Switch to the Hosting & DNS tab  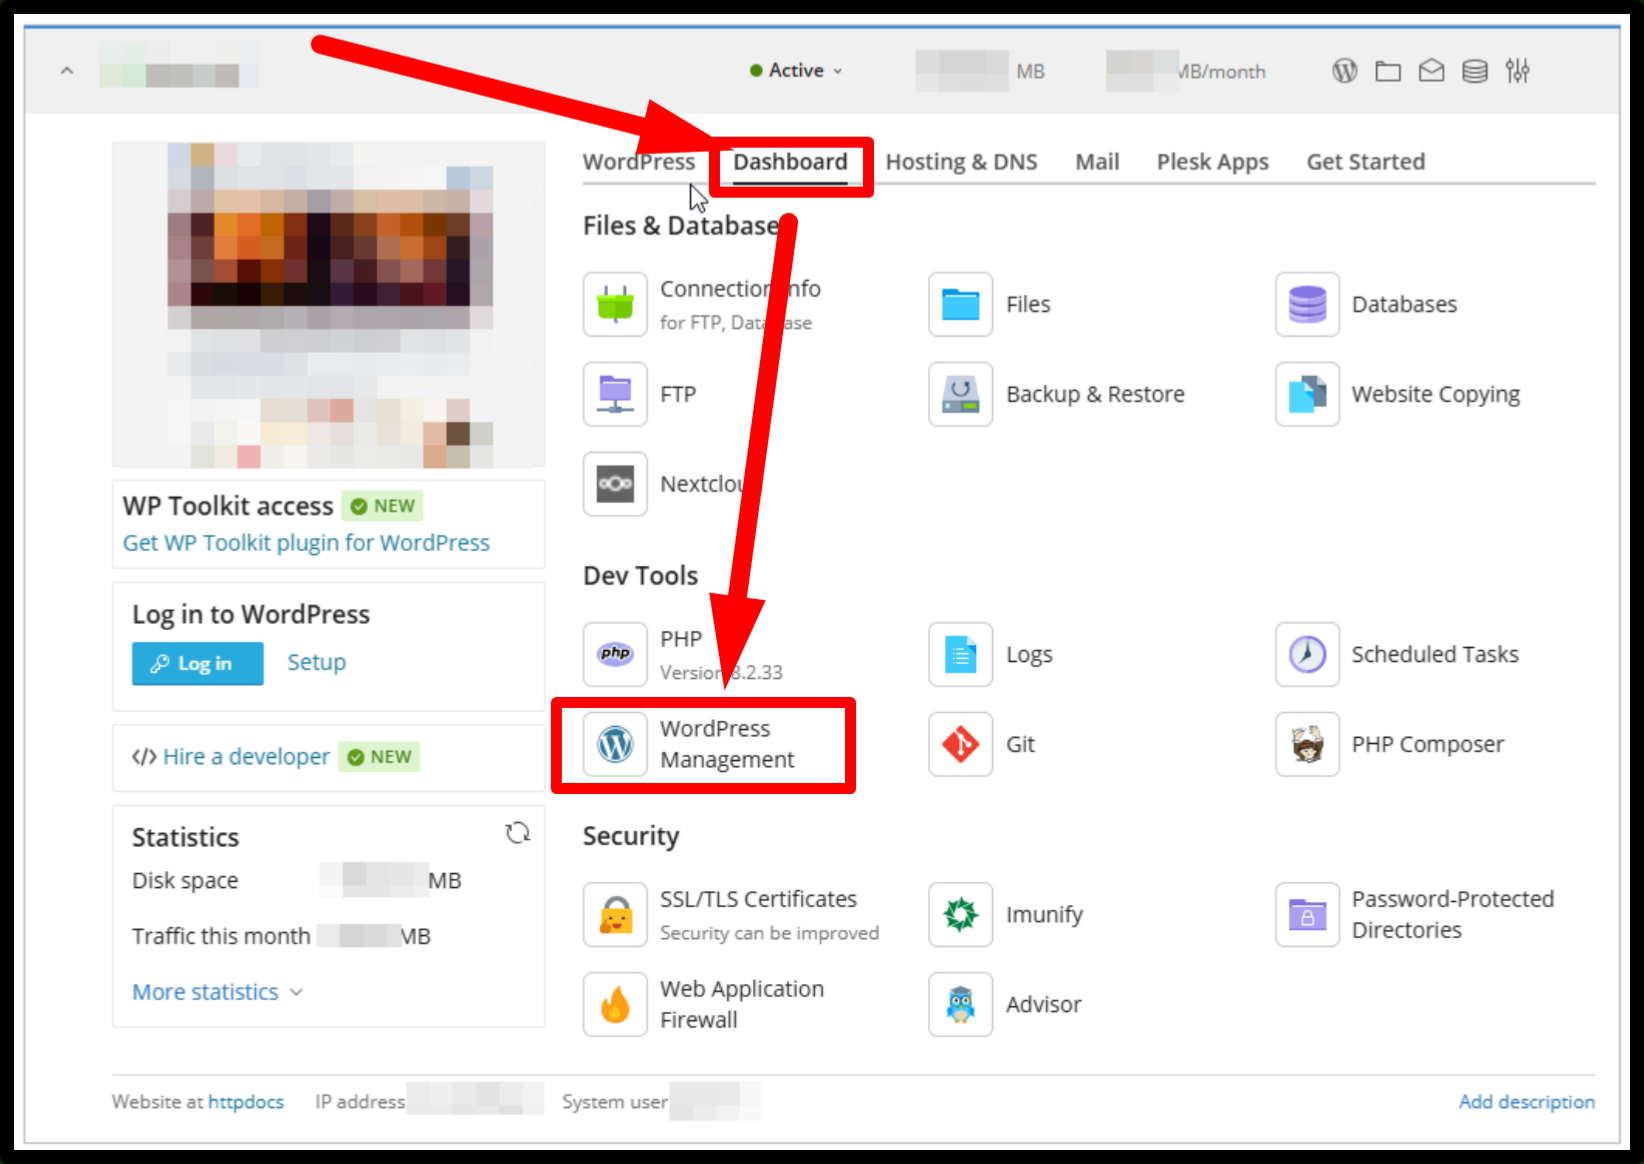coord(961,162)
